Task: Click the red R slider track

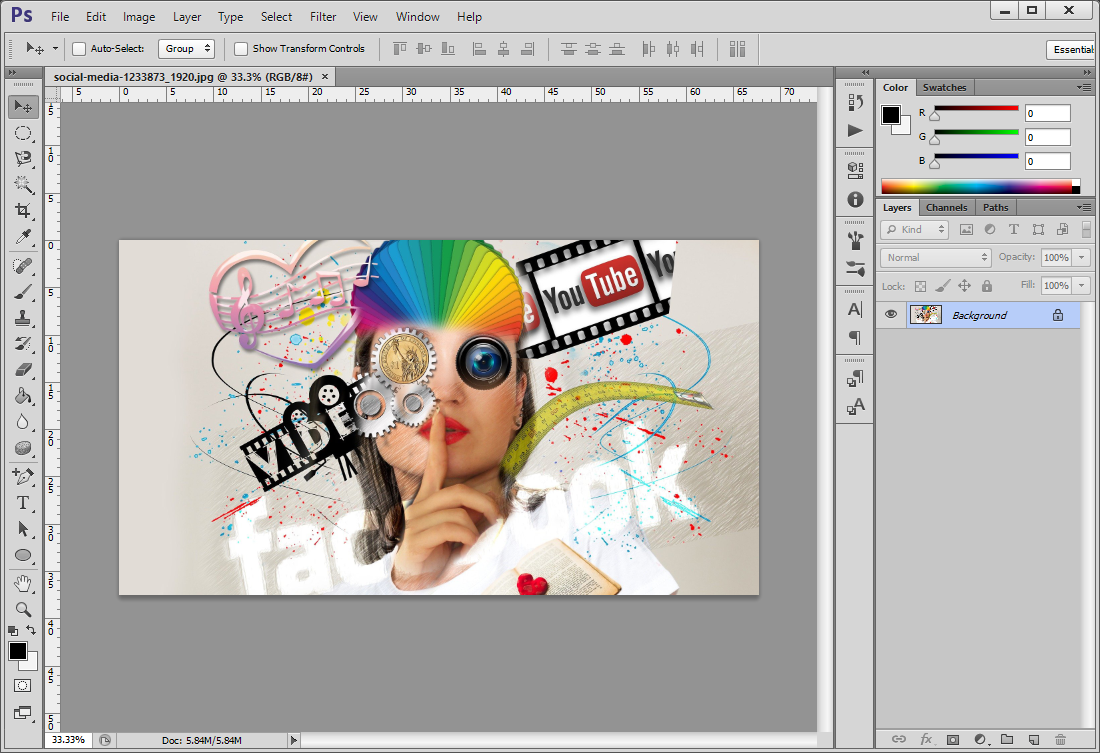Action: coord(976,108)
